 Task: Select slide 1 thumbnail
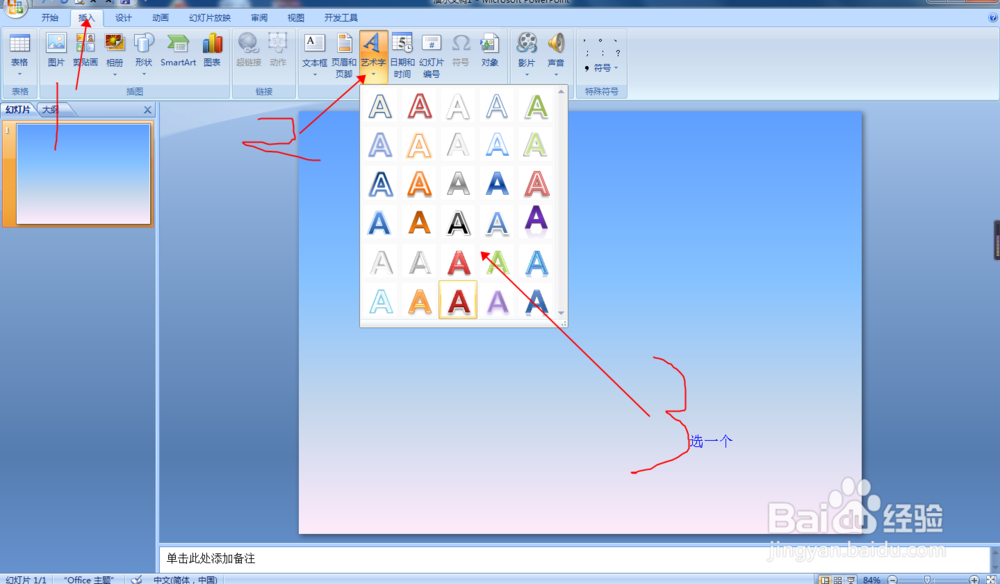pyautogui.click(x=83, y=174)
